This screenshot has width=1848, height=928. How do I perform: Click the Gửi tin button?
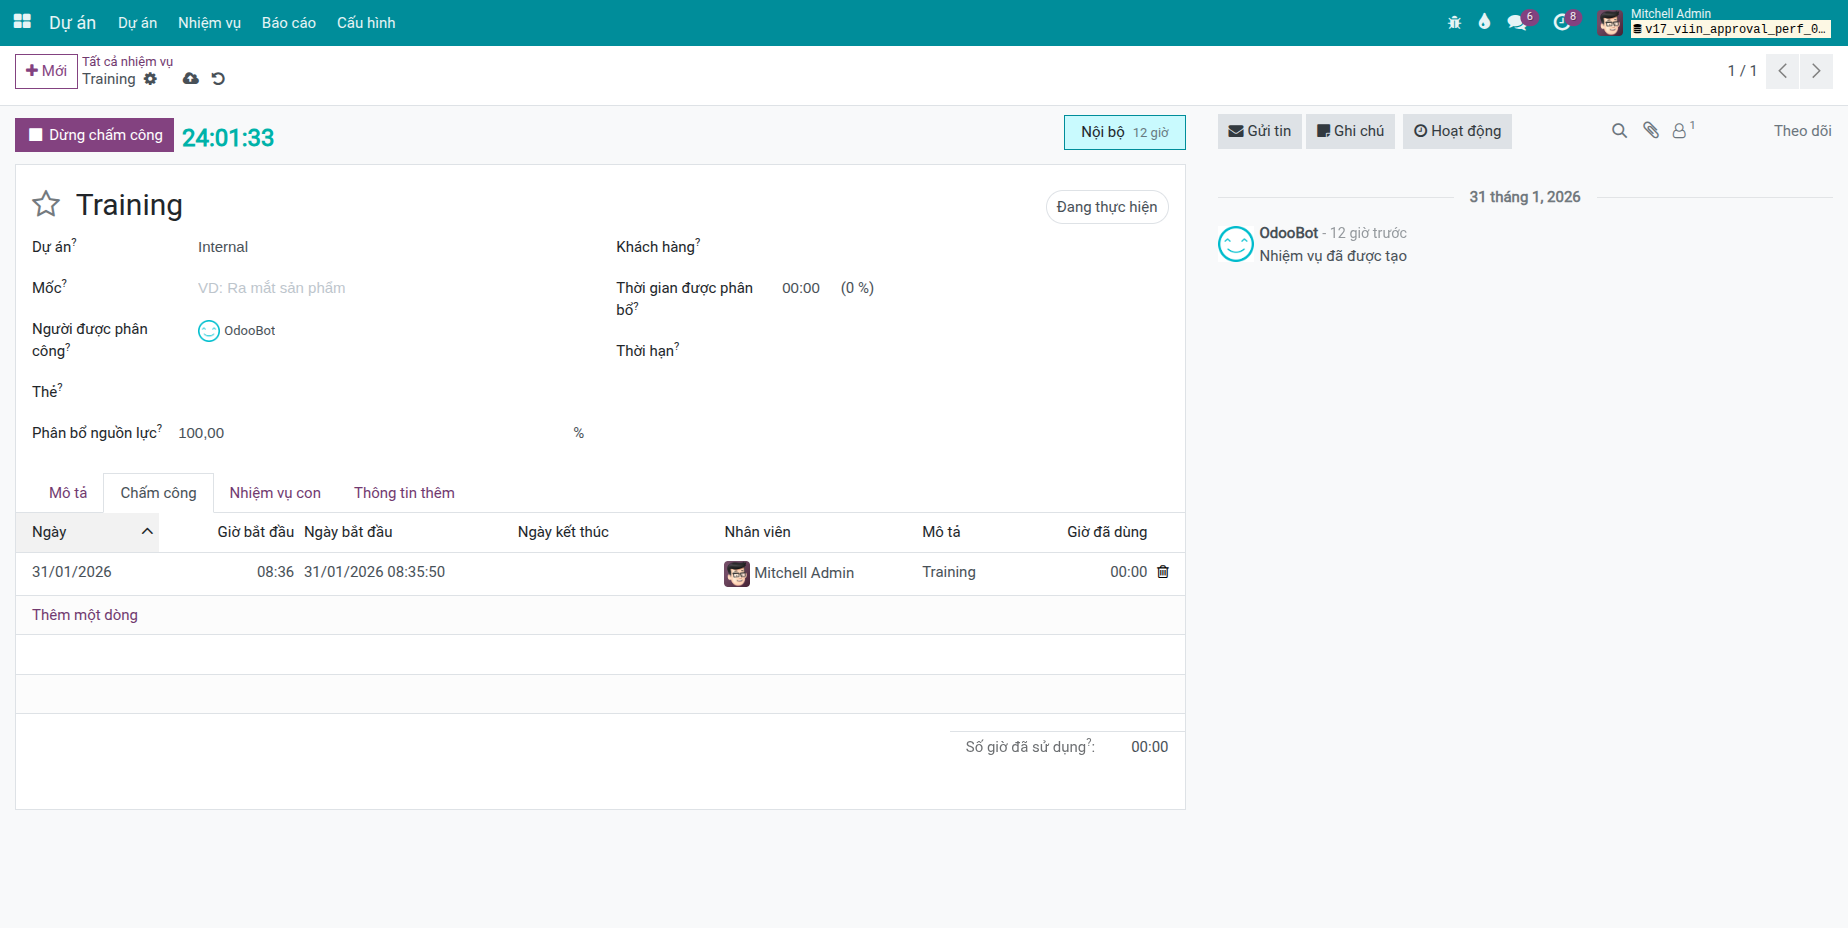click(x=1259, y=130)
